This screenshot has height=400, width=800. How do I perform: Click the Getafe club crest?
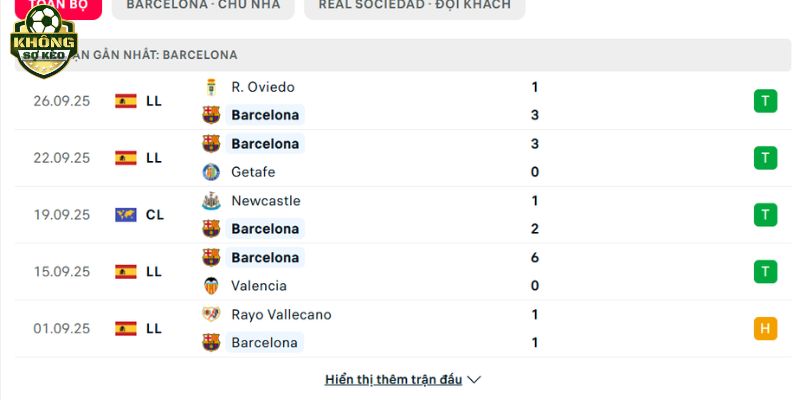[211, 172]
